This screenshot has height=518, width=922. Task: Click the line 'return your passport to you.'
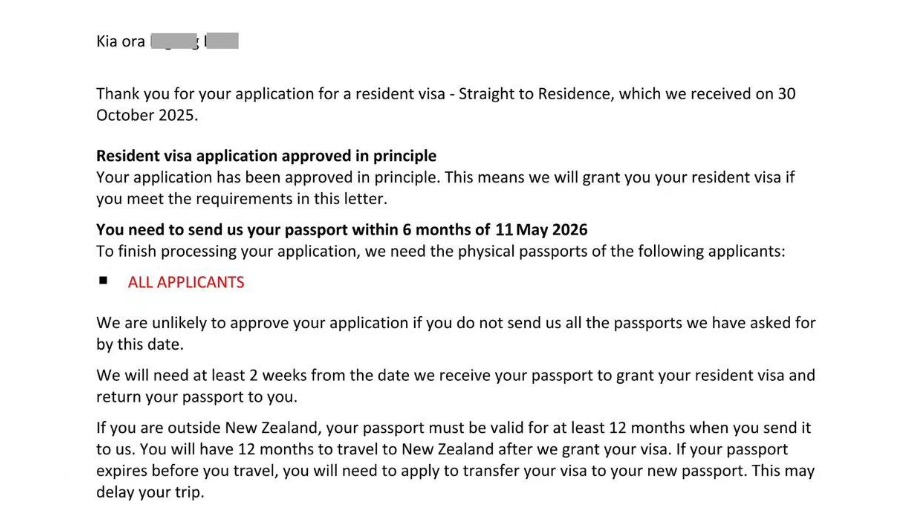pyautogui.click(x=197, y=397)
